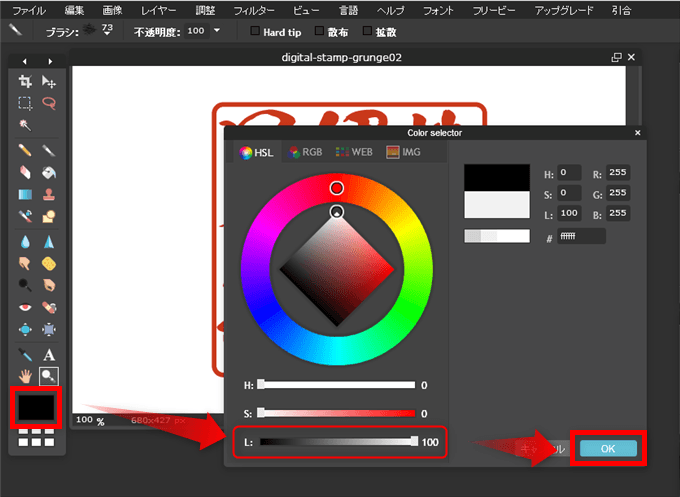
Task: Select the Clone Stamp tool
Action: (x=49, y=194)
